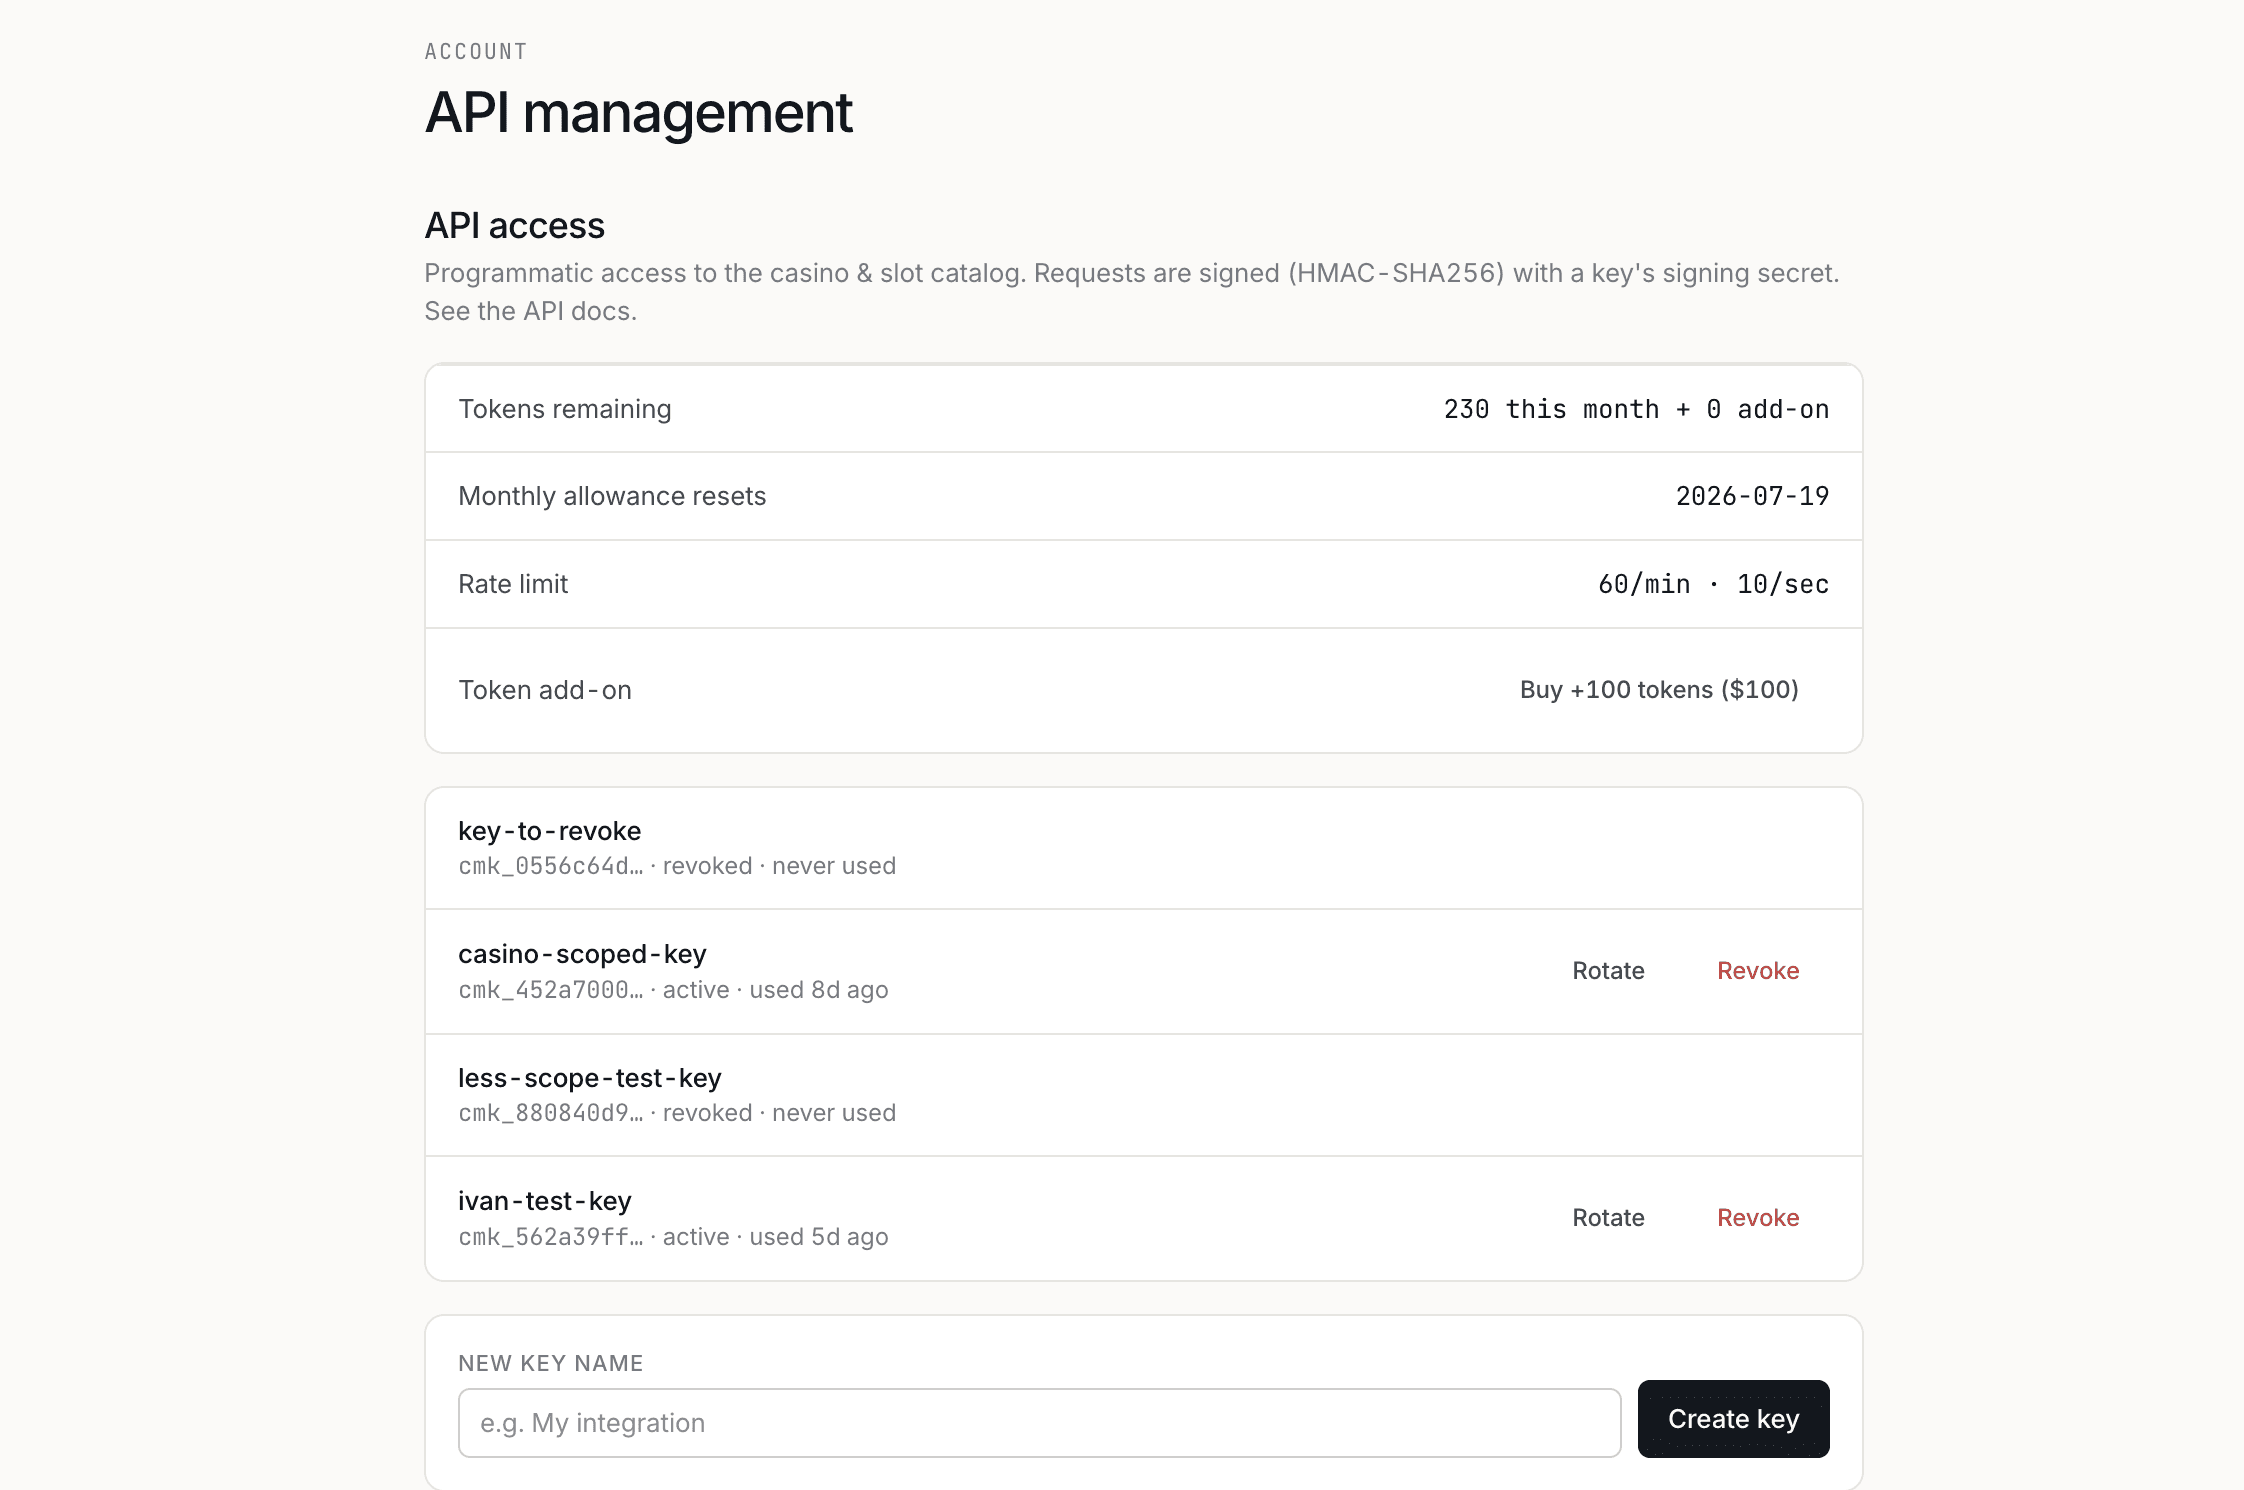Click the NEW KEY NAME label

pos(551,1363)
